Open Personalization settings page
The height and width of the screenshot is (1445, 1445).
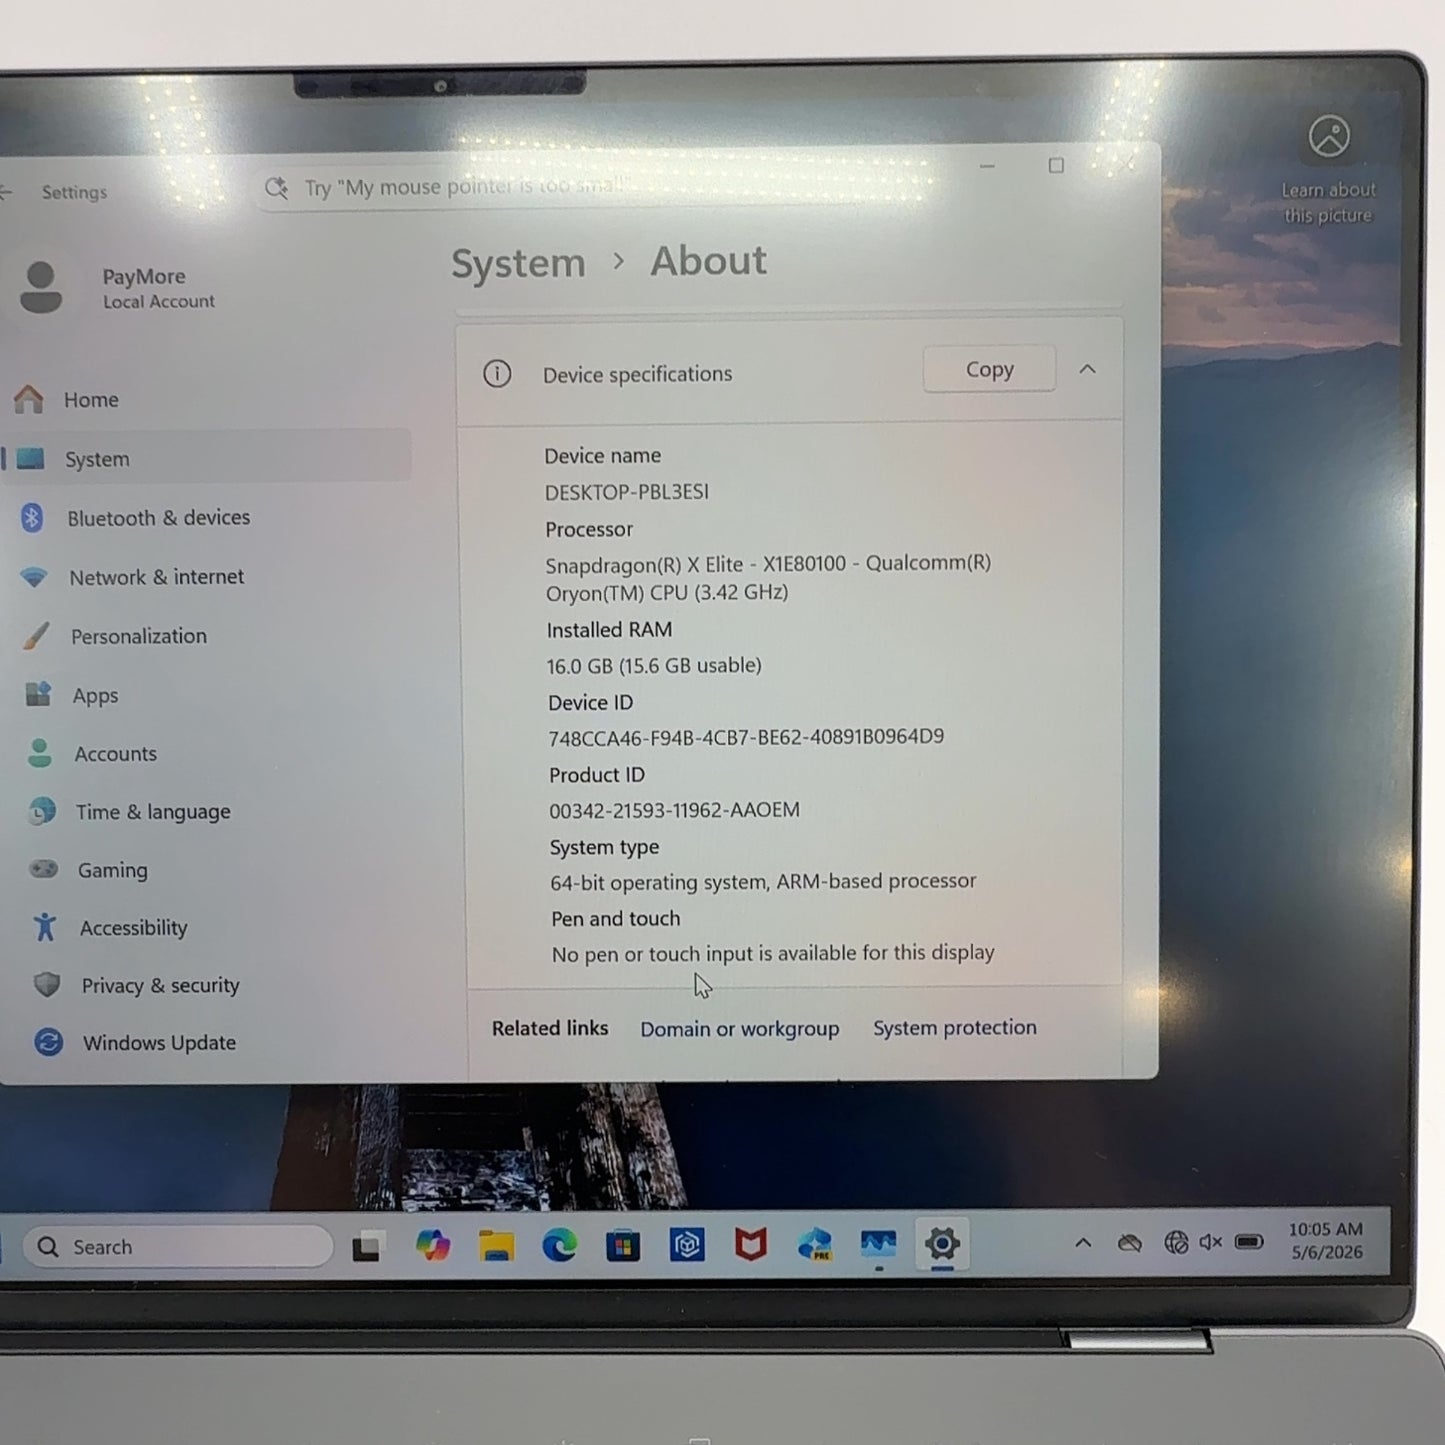[x=138, y=636]
